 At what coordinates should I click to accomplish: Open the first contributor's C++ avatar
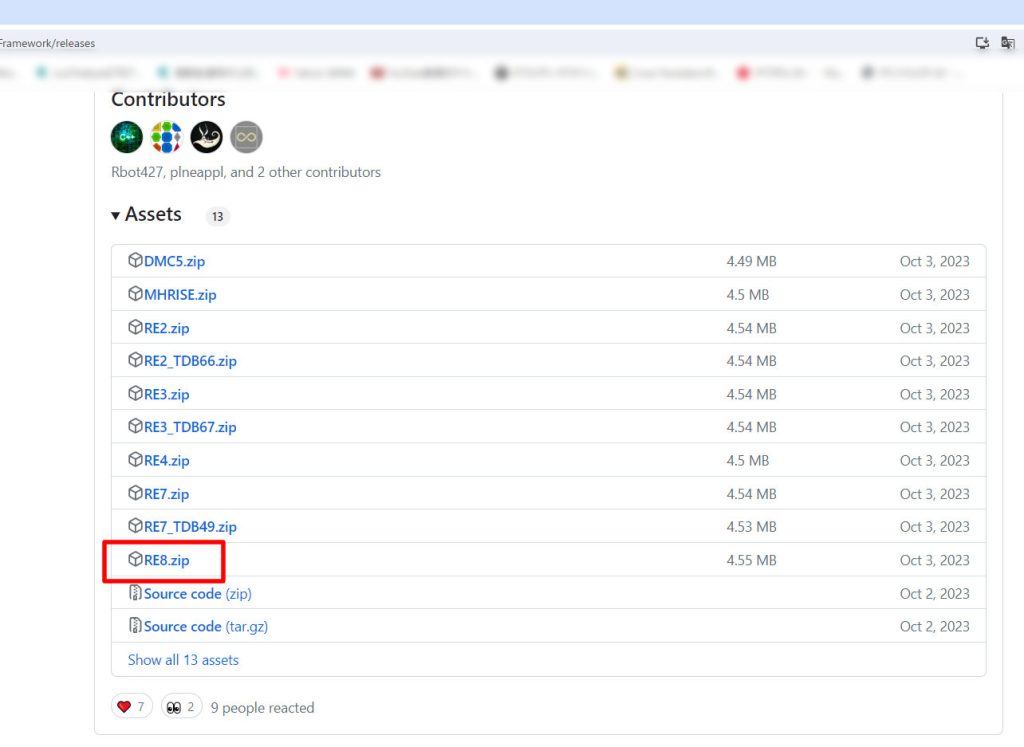[127, 137]
